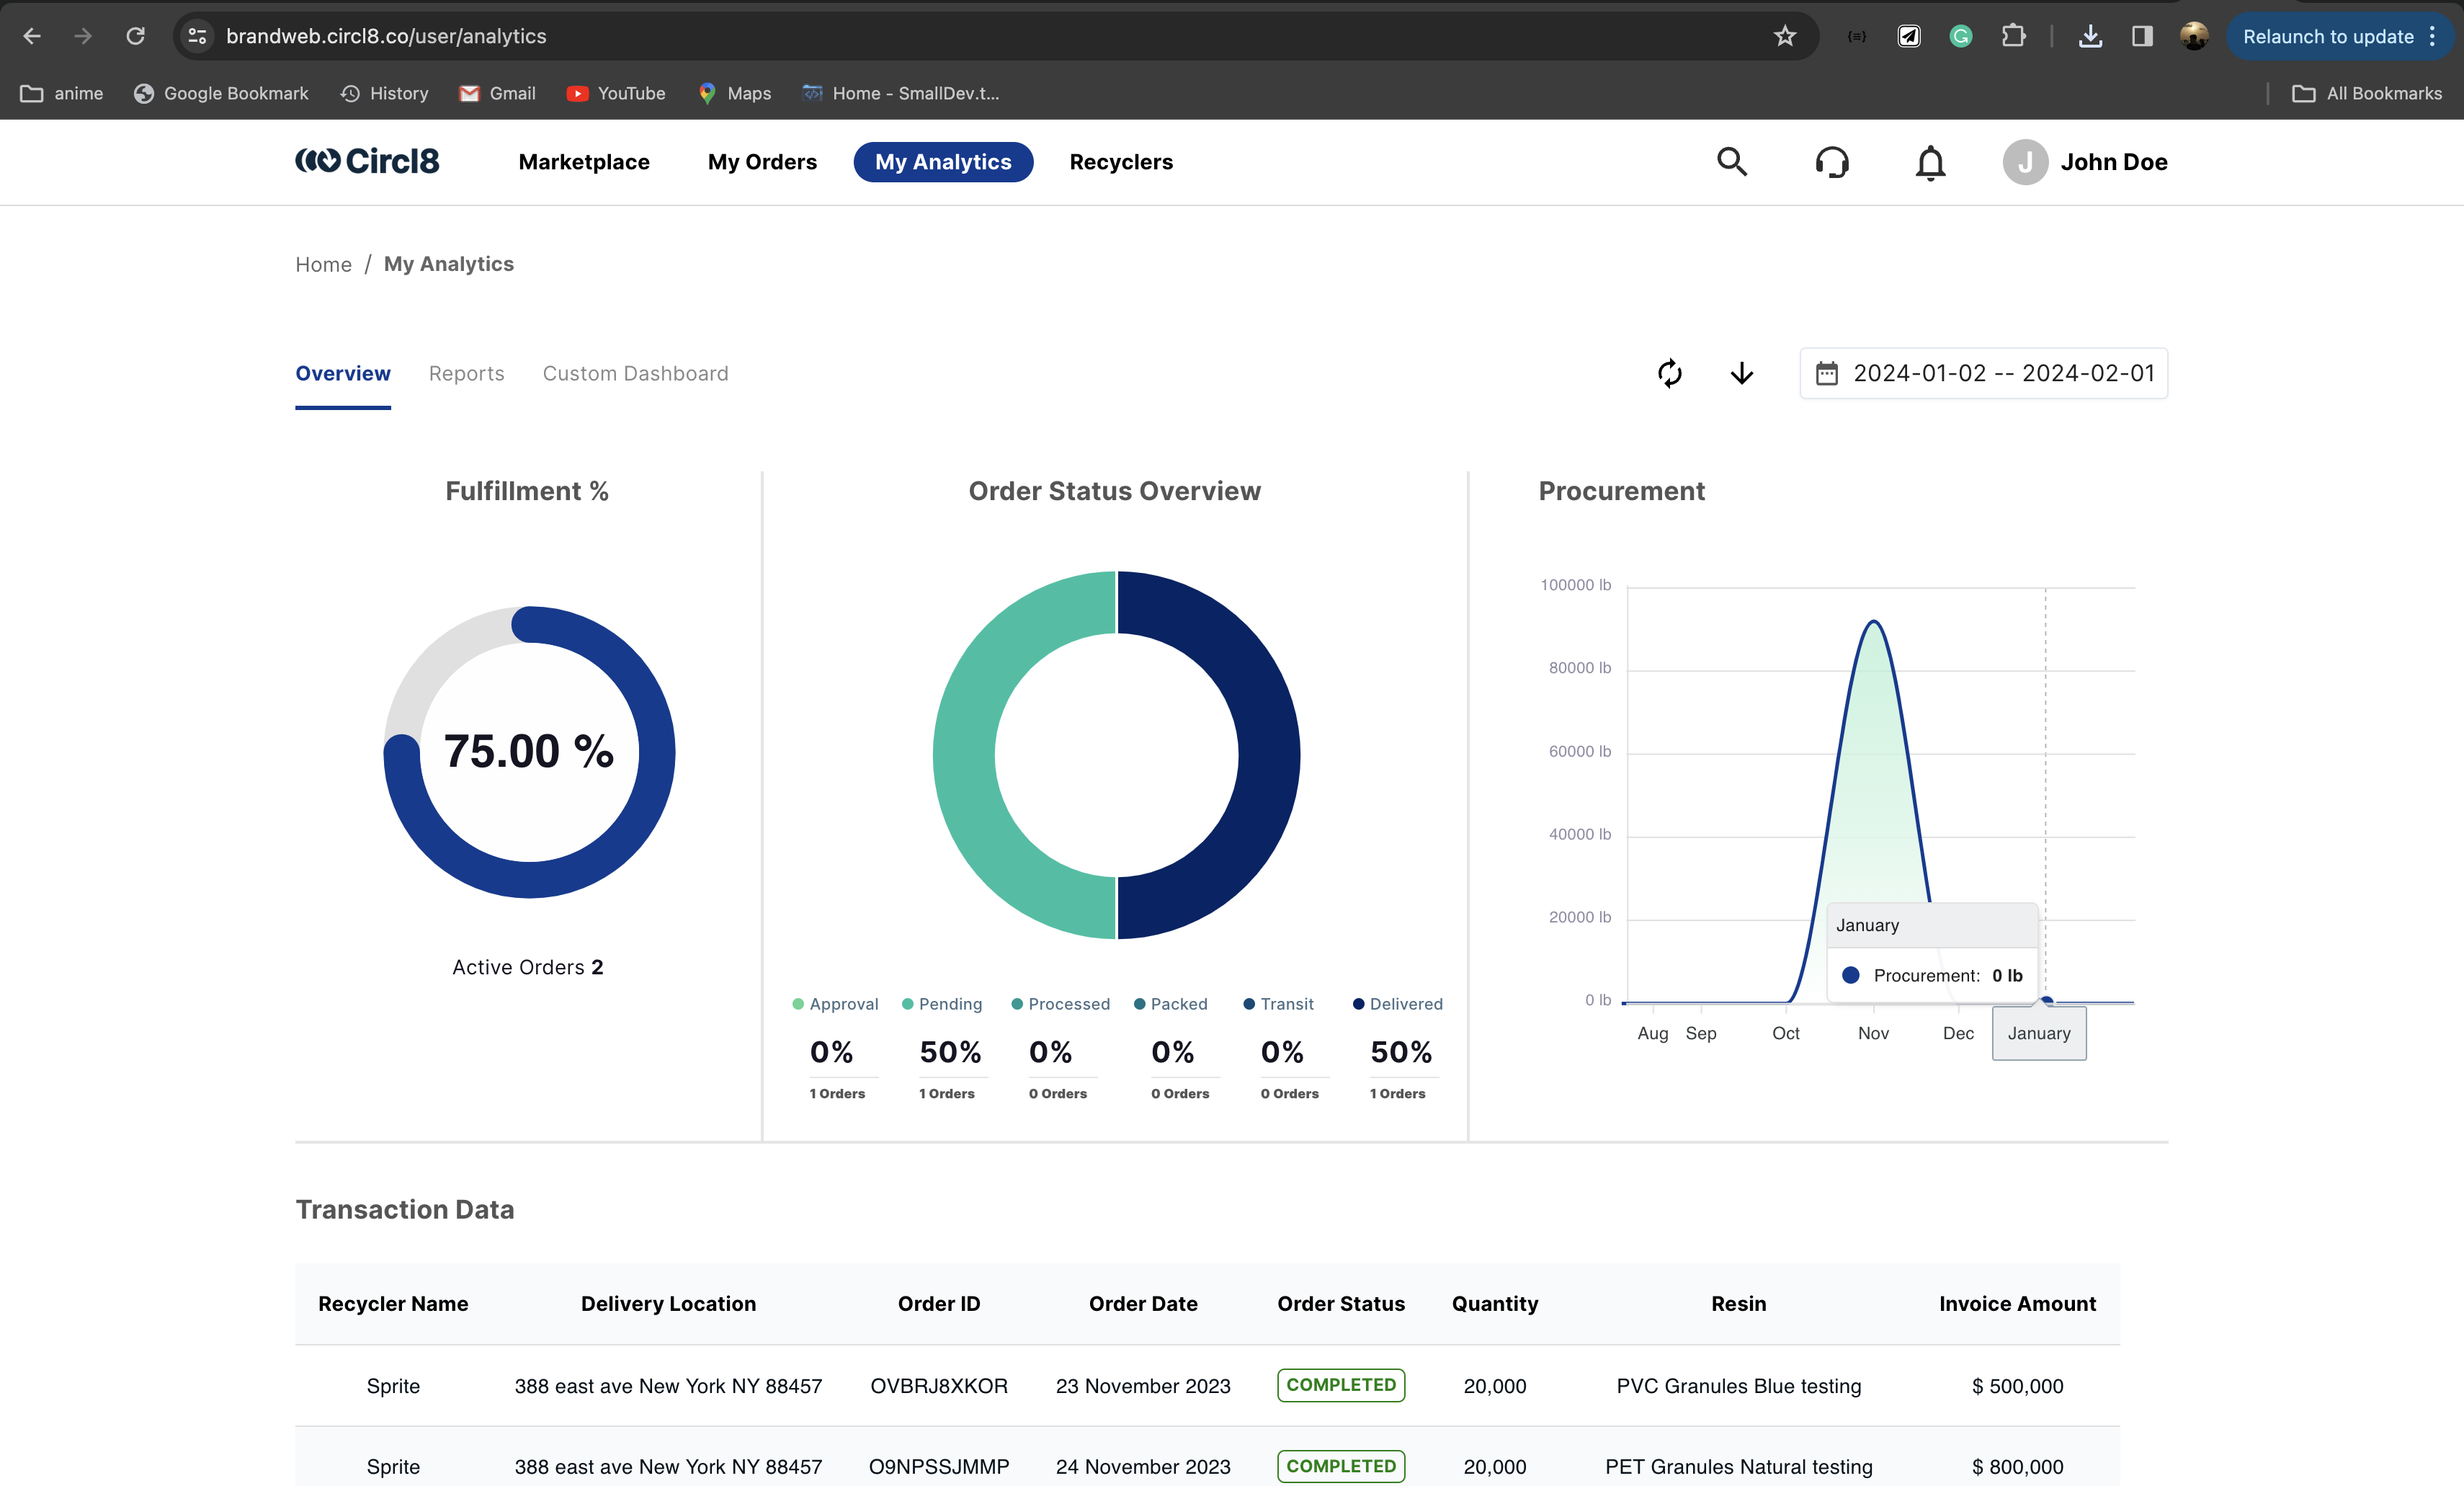The width and height of the screenshot is (2464, 1486).
Task: Click PET Granules Natural testing cell
Action: [1739, 1466]
